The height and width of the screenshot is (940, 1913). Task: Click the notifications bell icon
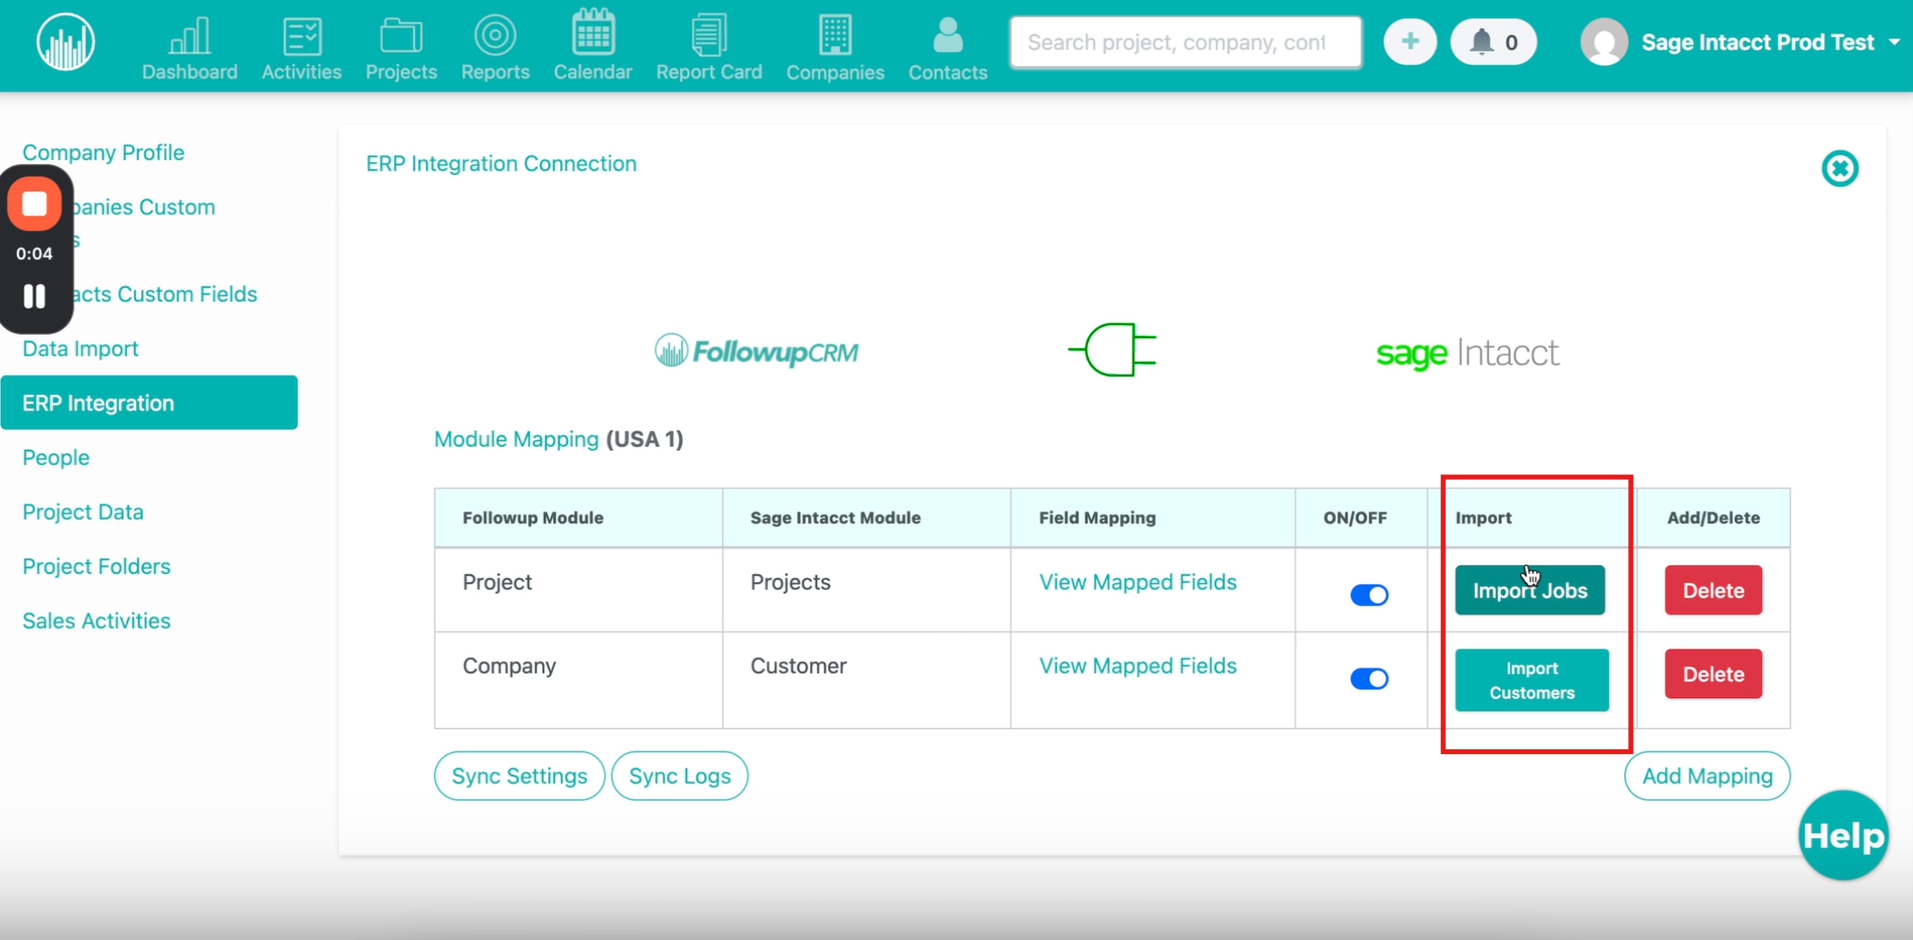point(1482,42)
